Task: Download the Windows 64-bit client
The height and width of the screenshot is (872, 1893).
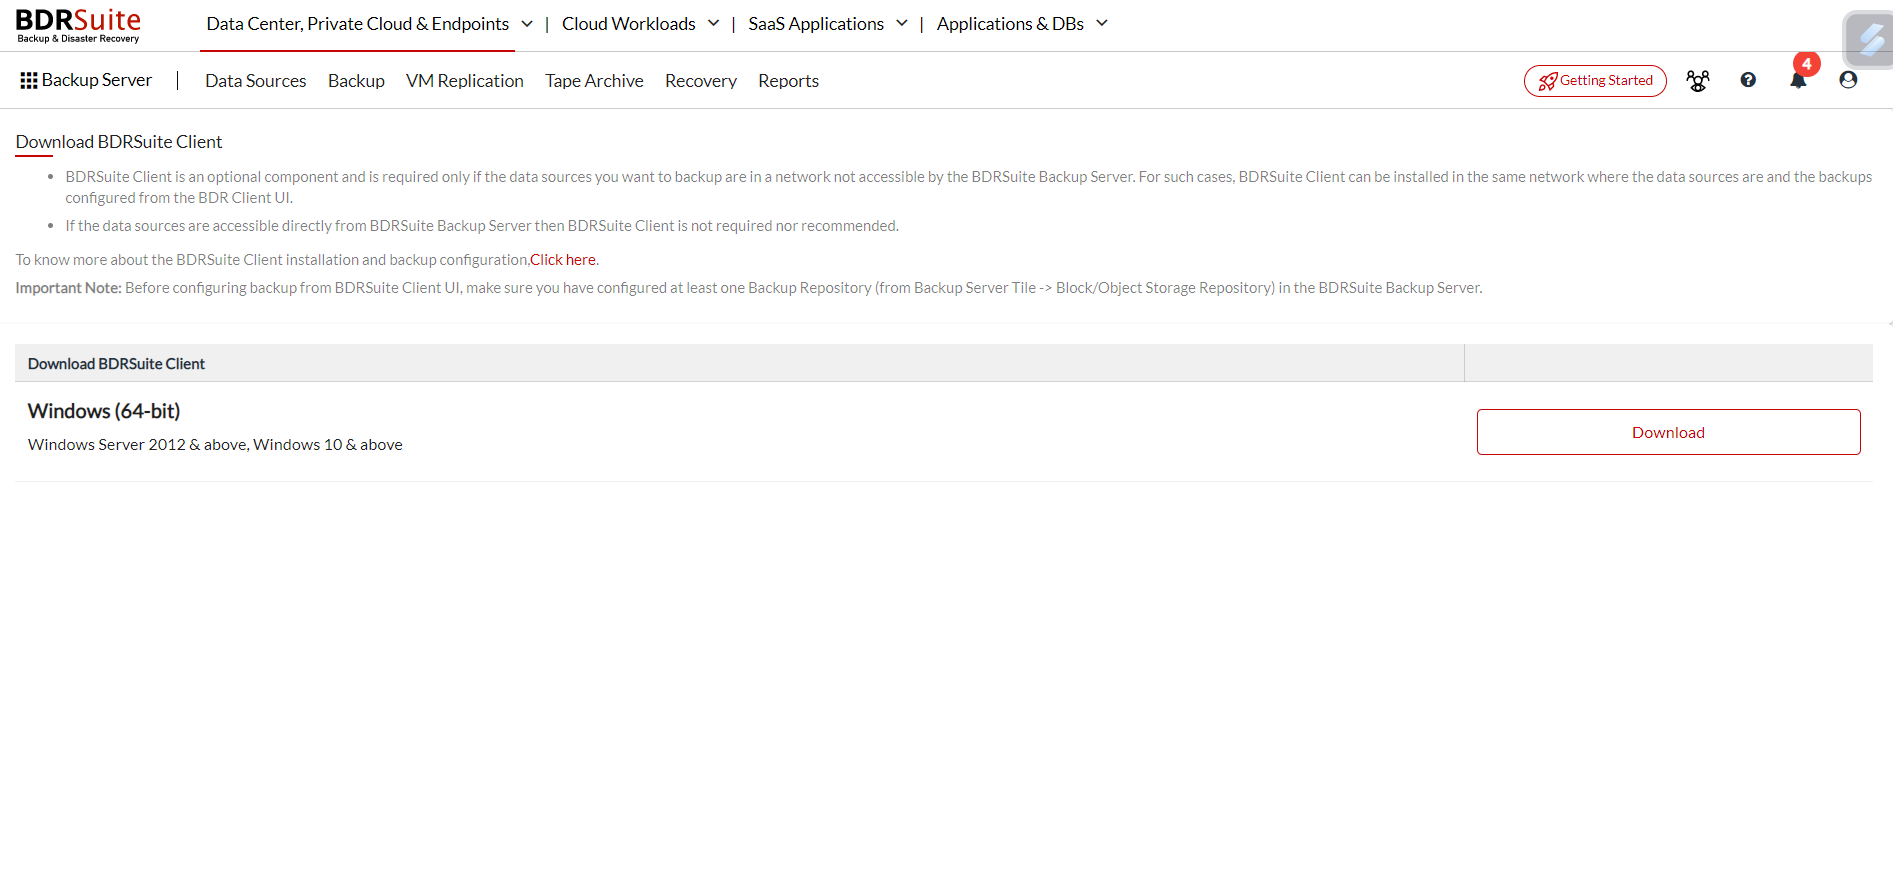Action: click(x=1668, y=432)
